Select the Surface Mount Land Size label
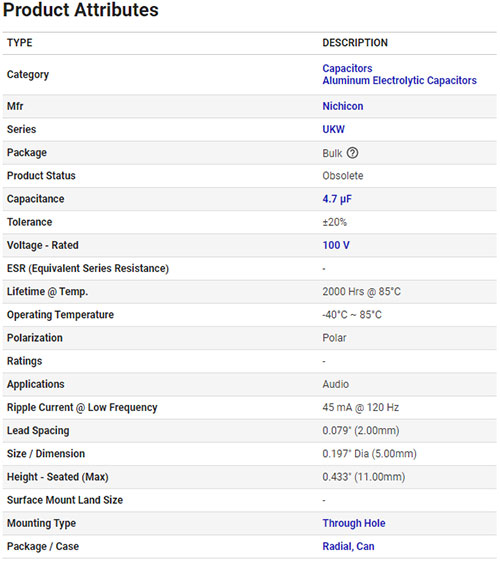Image resolution: width=500 pixels, height=562 pixels. 65,500
